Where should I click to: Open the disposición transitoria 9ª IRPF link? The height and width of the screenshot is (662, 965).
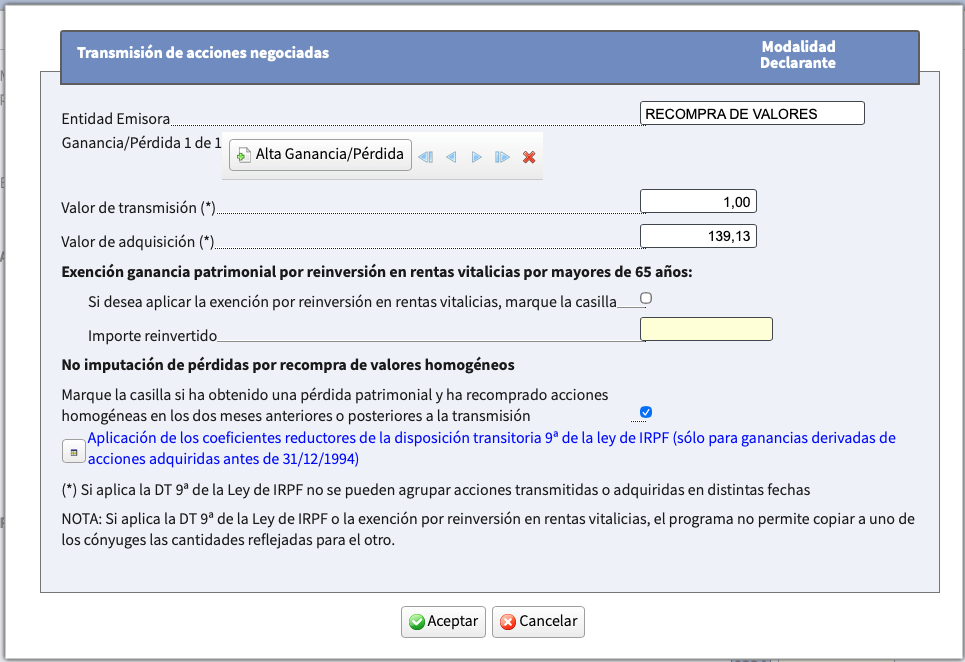tap(400, 437)
